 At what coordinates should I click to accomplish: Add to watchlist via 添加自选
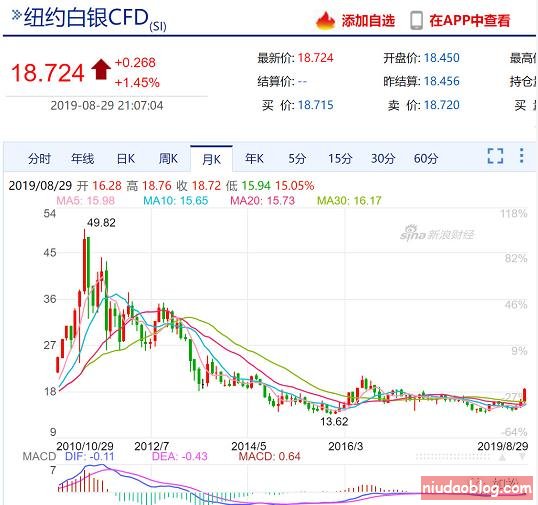[x=368, y=21]
